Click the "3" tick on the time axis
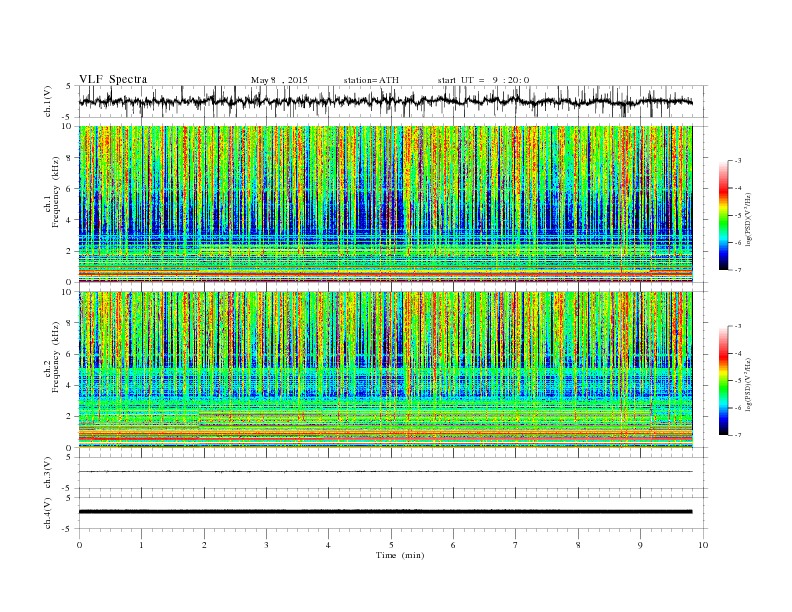 (266, 545)
